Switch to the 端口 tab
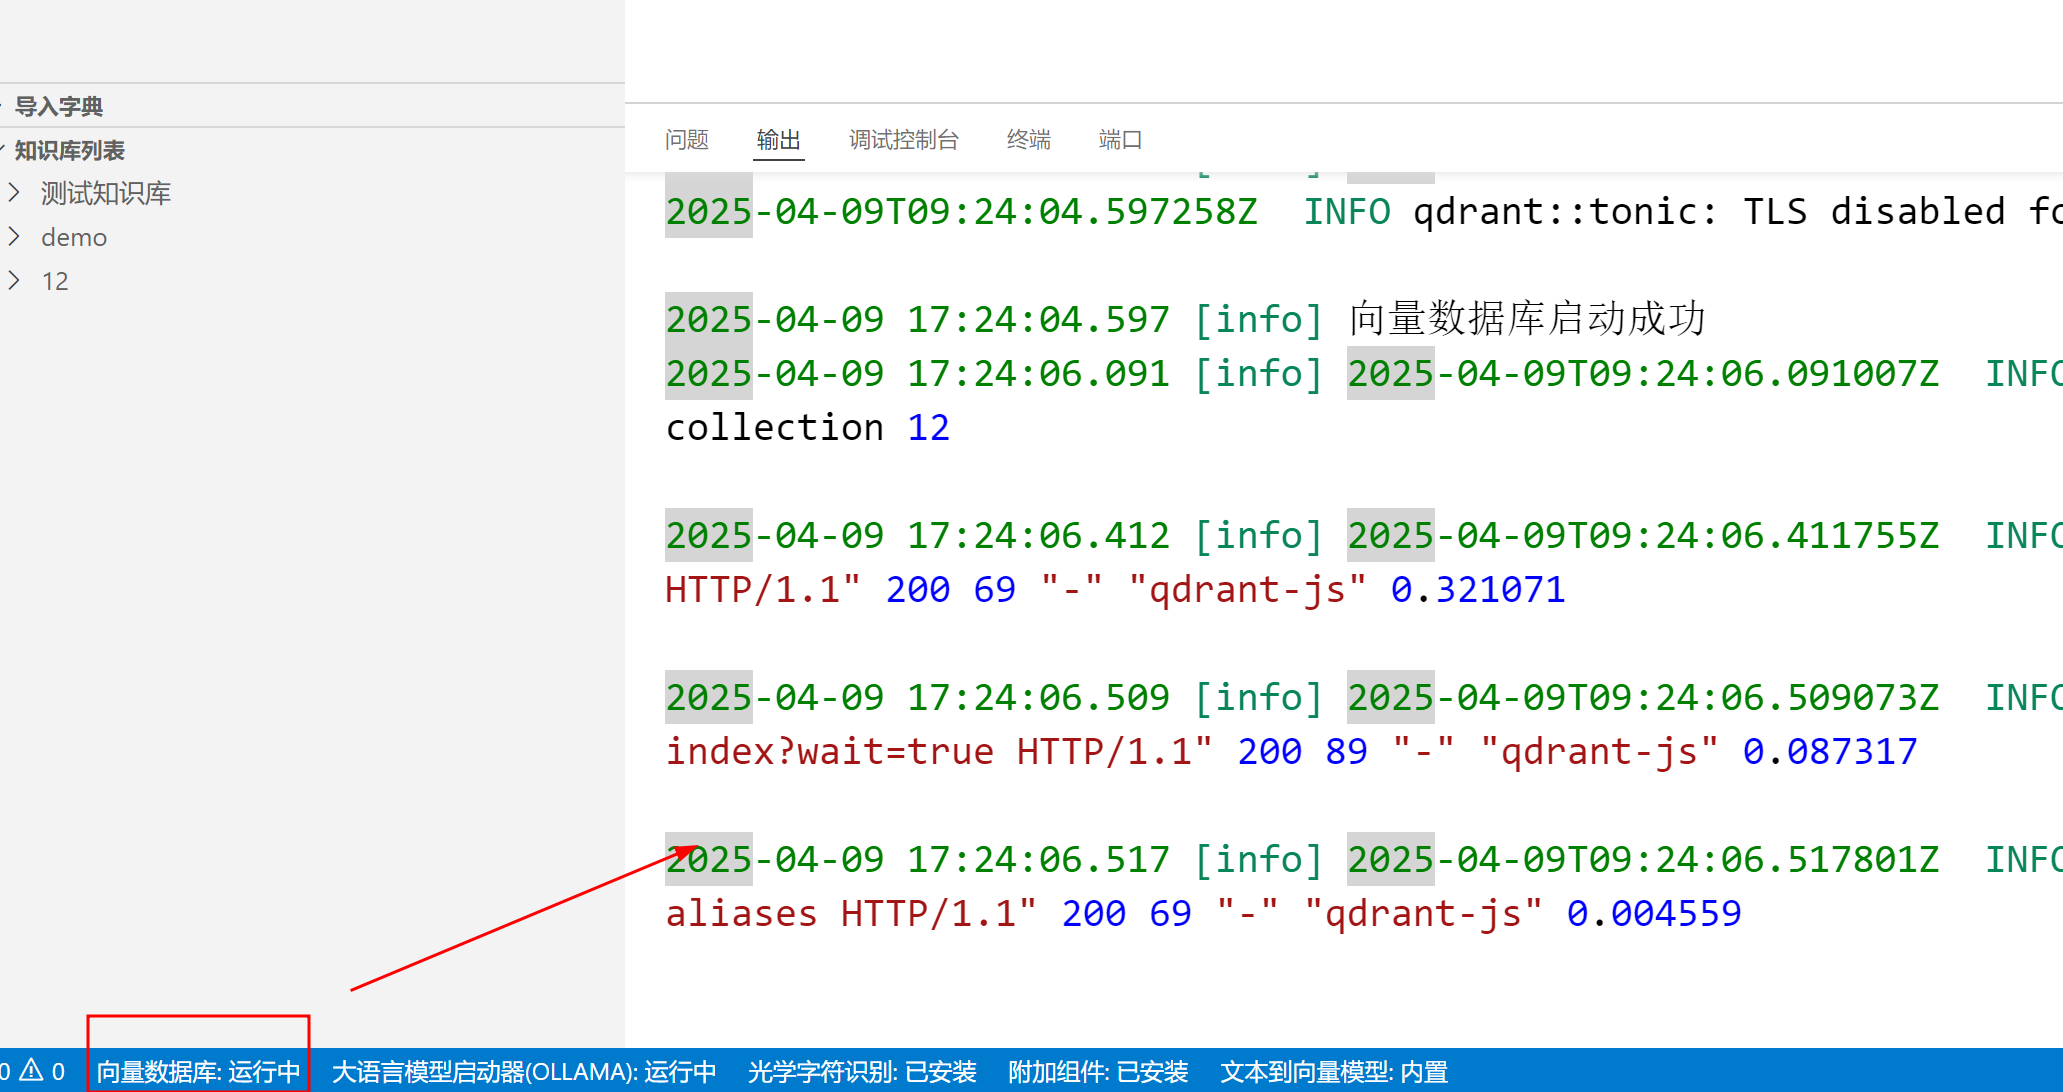Screen dimensions: 2063x1092 1120,139
